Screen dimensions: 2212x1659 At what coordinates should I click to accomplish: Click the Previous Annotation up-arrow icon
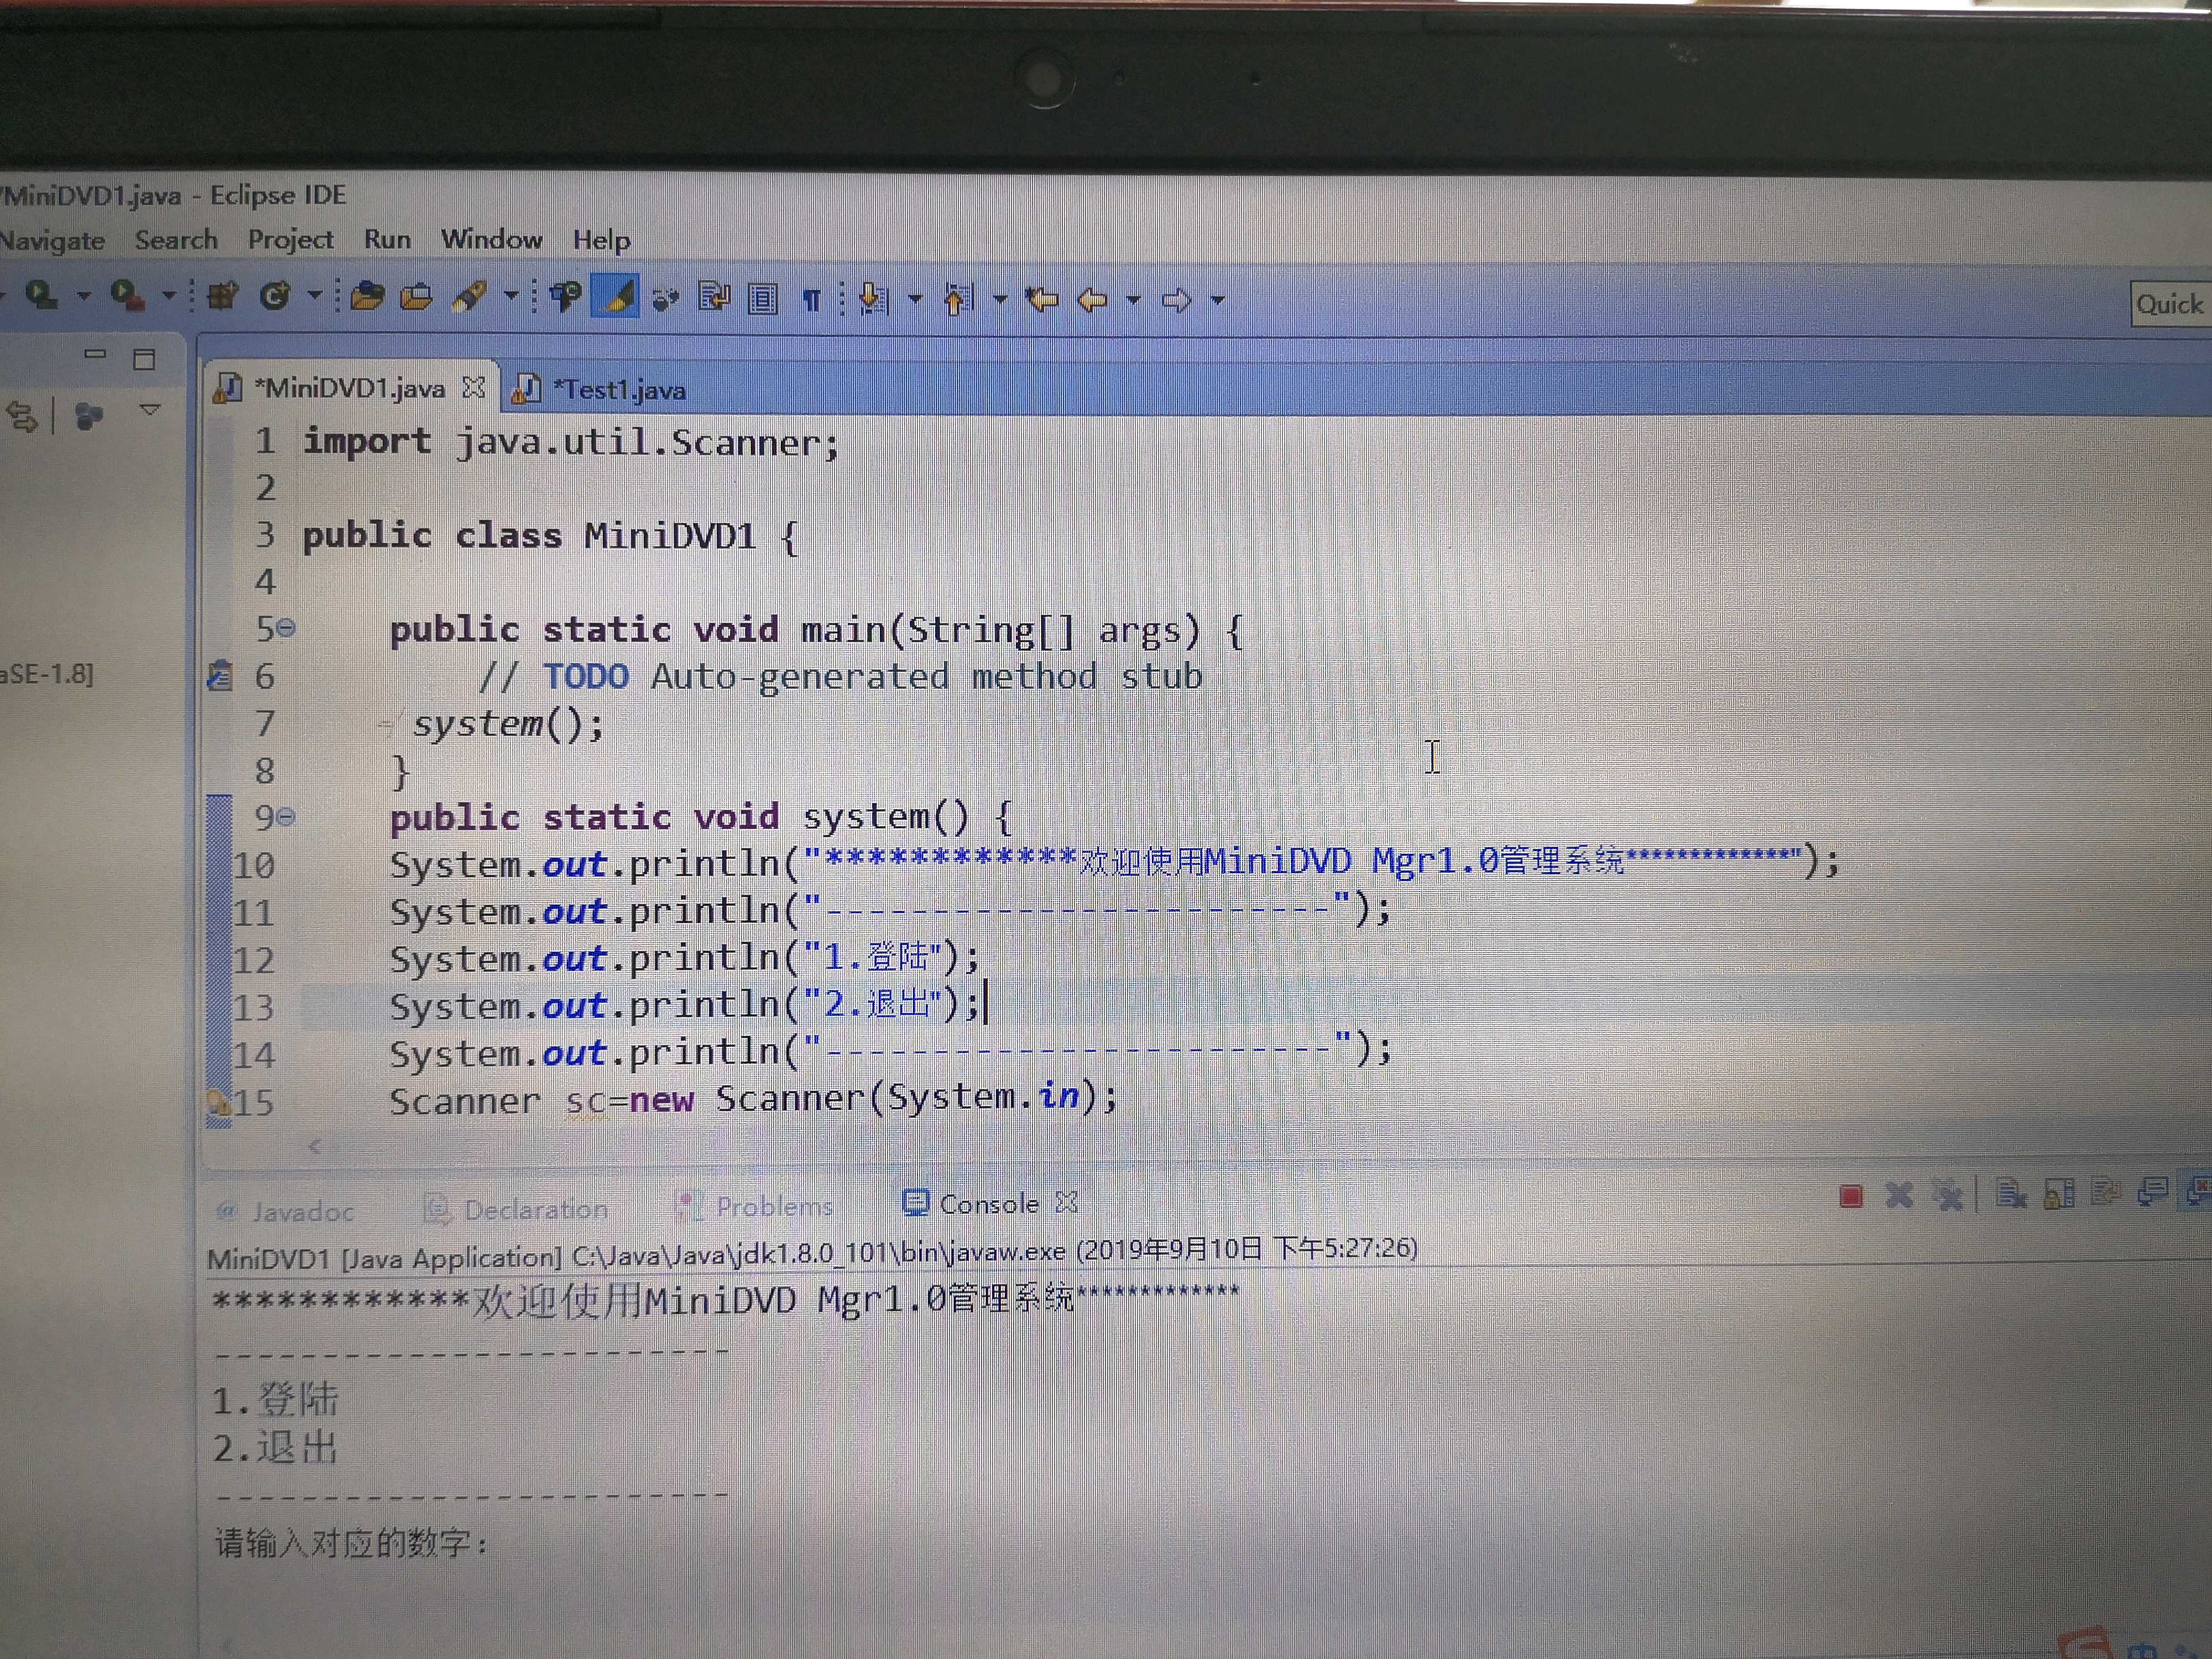959,299
